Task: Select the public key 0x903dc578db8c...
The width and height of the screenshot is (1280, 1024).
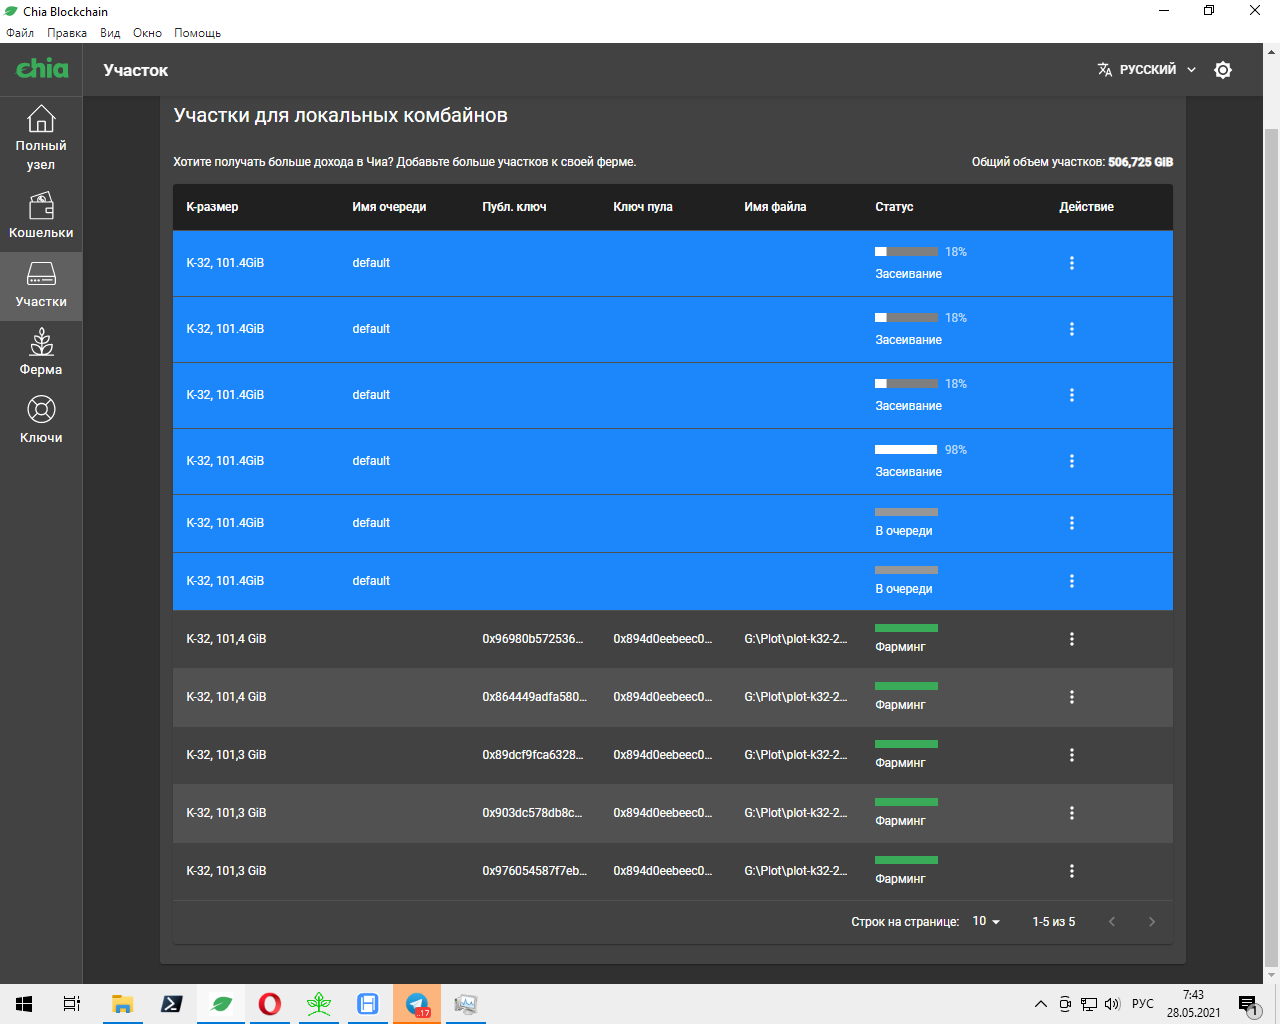Action: 532,813
